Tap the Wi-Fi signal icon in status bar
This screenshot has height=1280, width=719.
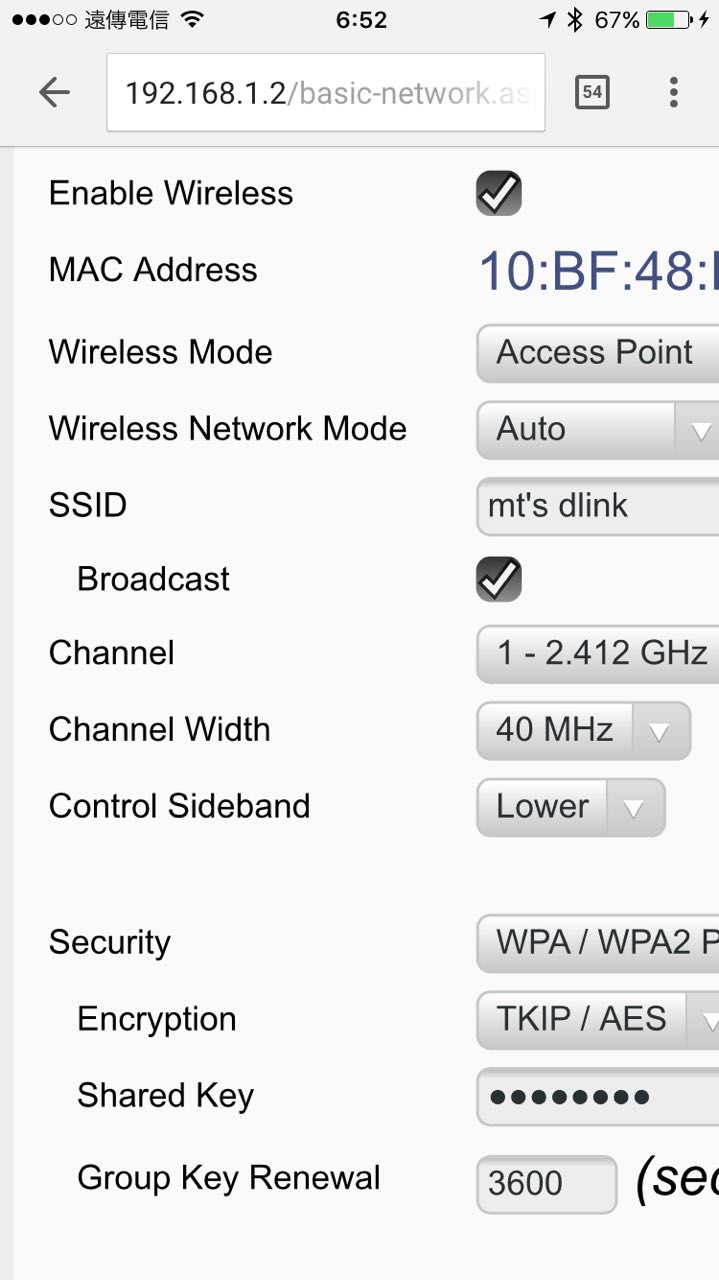(x=193, y=20)
